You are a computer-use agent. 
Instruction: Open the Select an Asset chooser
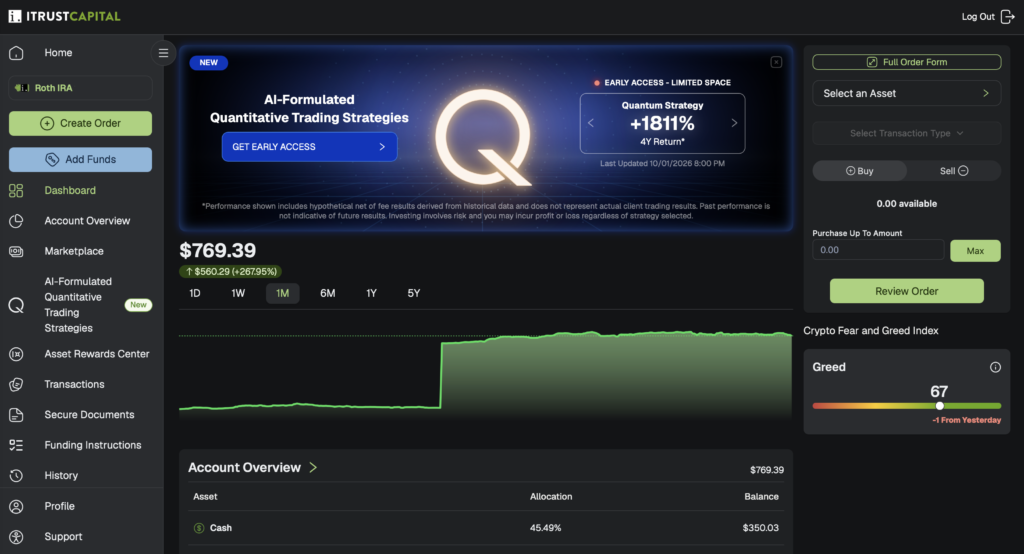[906, 93]
